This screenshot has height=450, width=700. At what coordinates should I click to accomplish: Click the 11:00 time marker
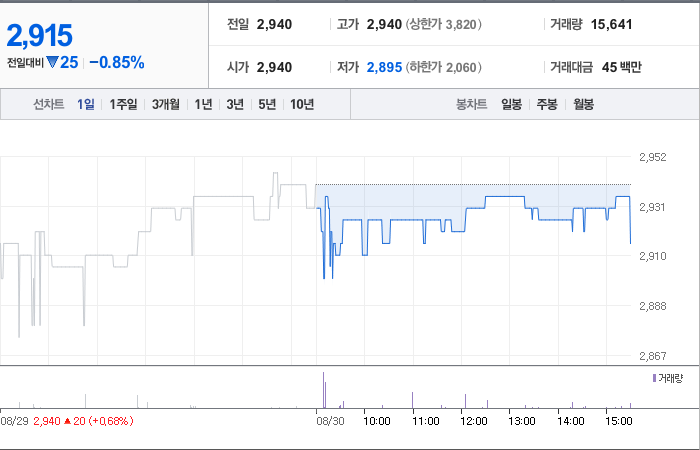point(425,421)
